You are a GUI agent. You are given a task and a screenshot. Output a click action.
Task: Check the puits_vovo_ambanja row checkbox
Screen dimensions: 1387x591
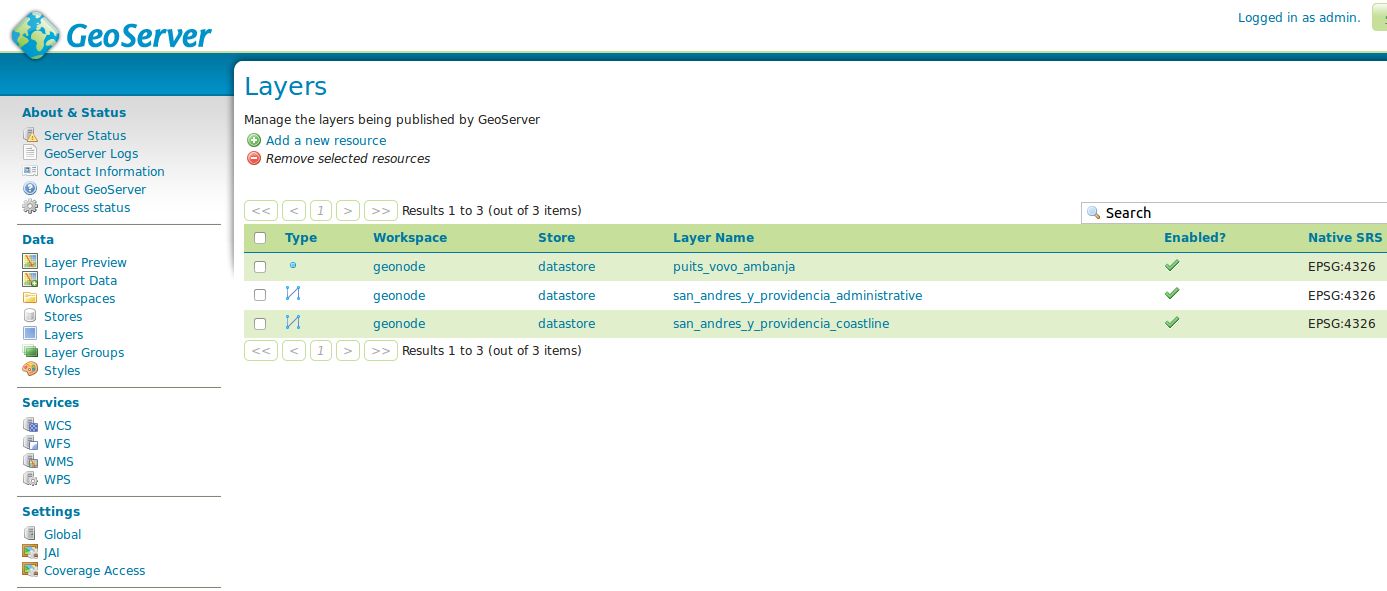(x=260, y=267)
